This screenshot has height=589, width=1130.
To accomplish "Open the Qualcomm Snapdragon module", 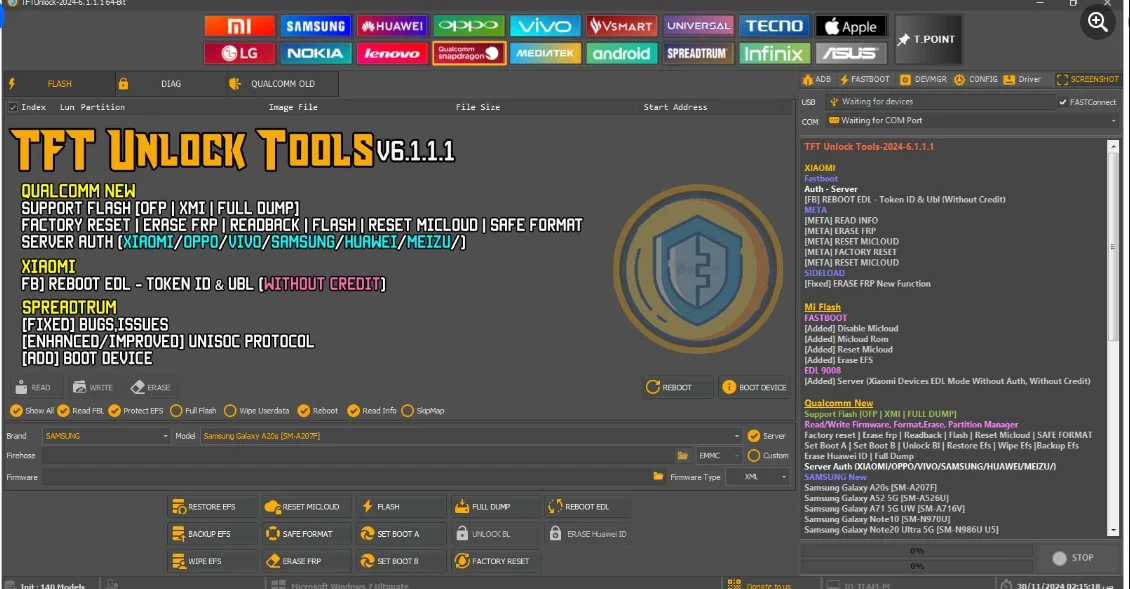I will click(x=468, y=53).
